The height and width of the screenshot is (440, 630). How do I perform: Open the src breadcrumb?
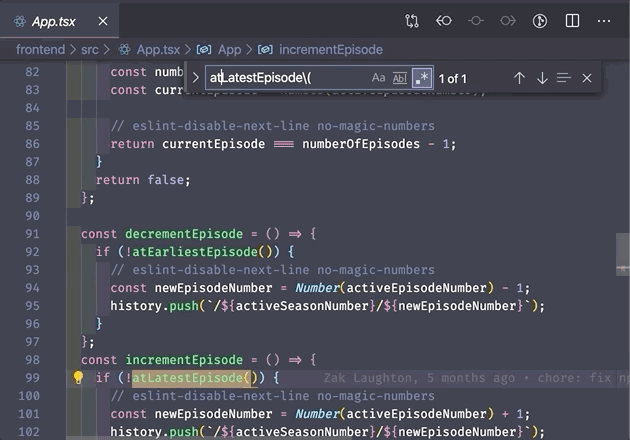90,49
